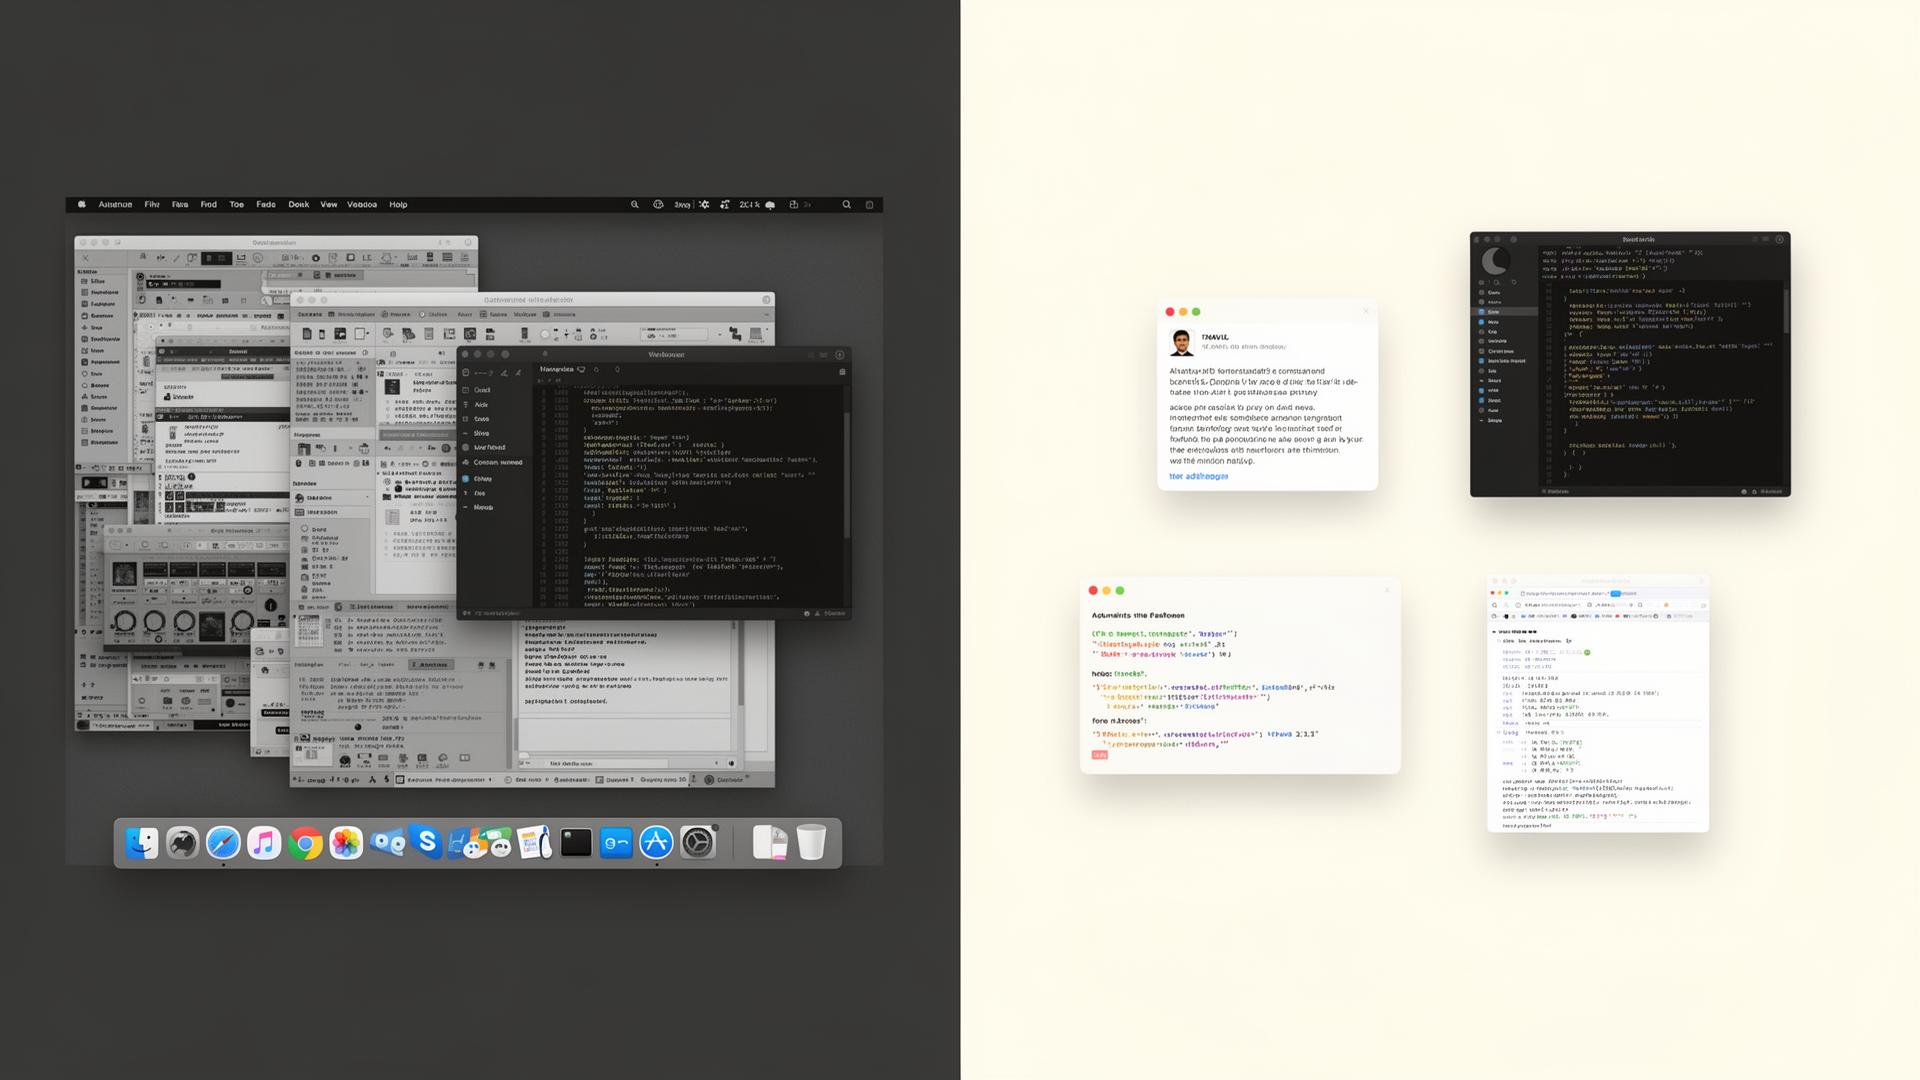Open the Trash in the dock

pos(811,842)
